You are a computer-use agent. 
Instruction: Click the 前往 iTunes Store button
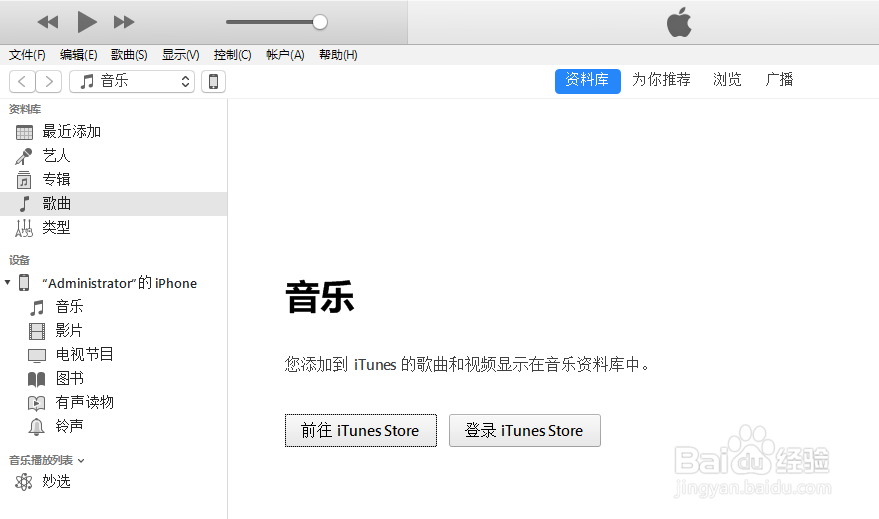pyautogui.click(x=360, y=430)
